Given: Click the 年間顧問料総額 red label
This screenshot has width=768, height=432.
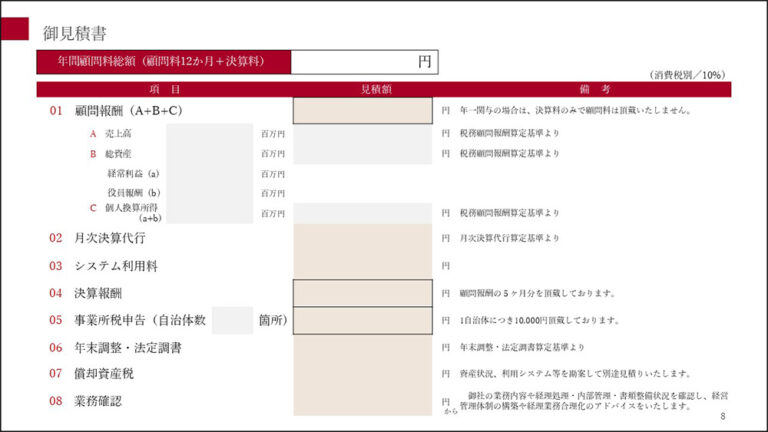Looking at the screenshot, I should (x=164, y=62).
